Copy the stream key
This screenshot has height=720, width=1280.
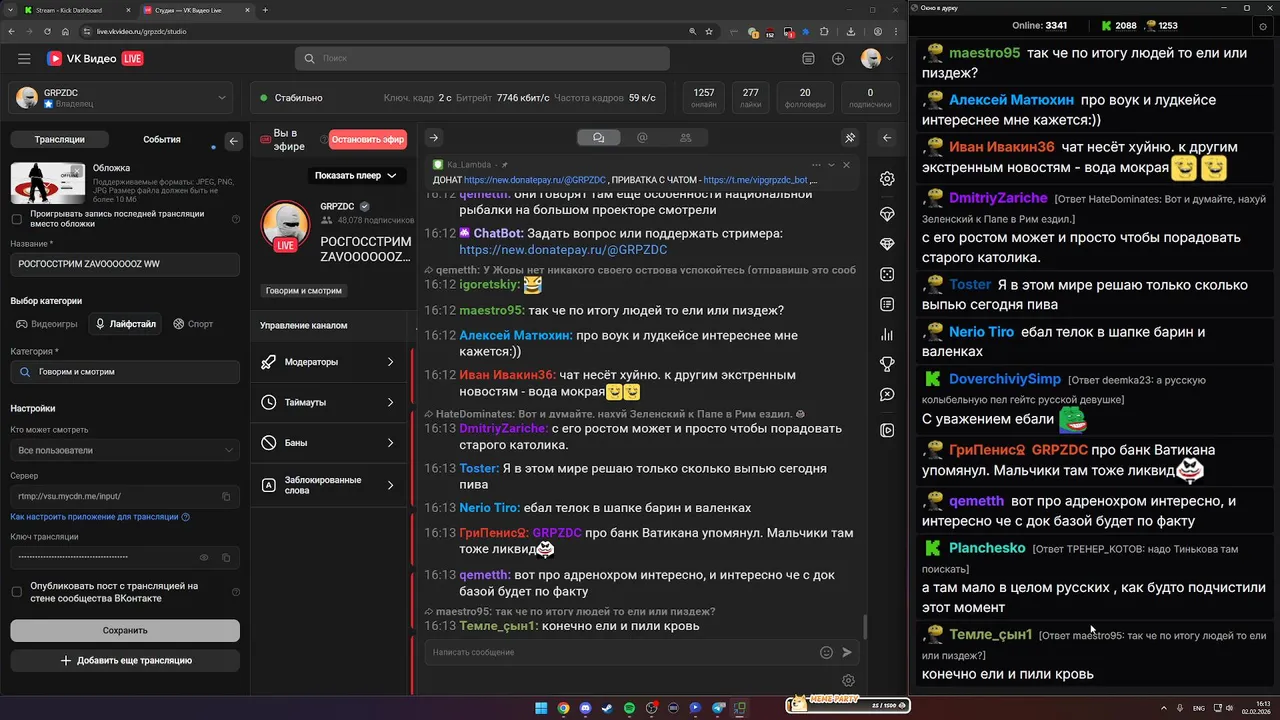click(x=226, y=557)
